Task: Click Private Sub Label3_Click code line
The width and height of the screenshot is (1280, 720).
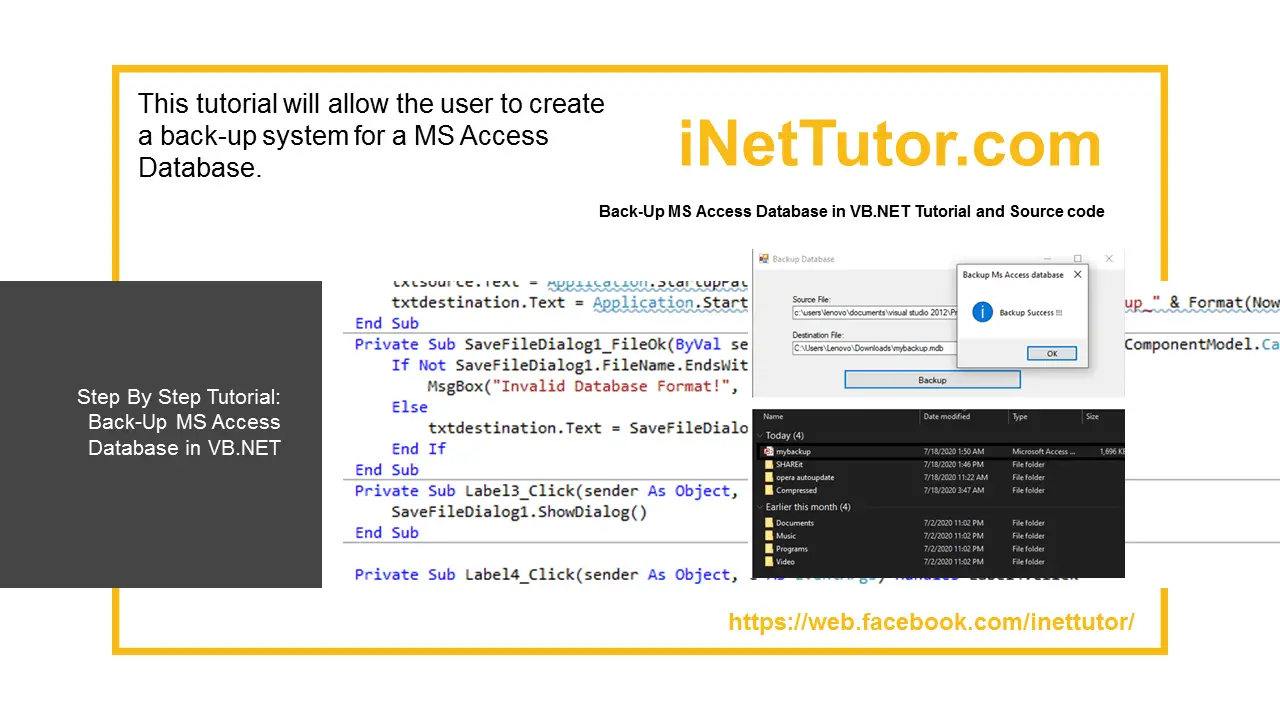Action: 546,491
